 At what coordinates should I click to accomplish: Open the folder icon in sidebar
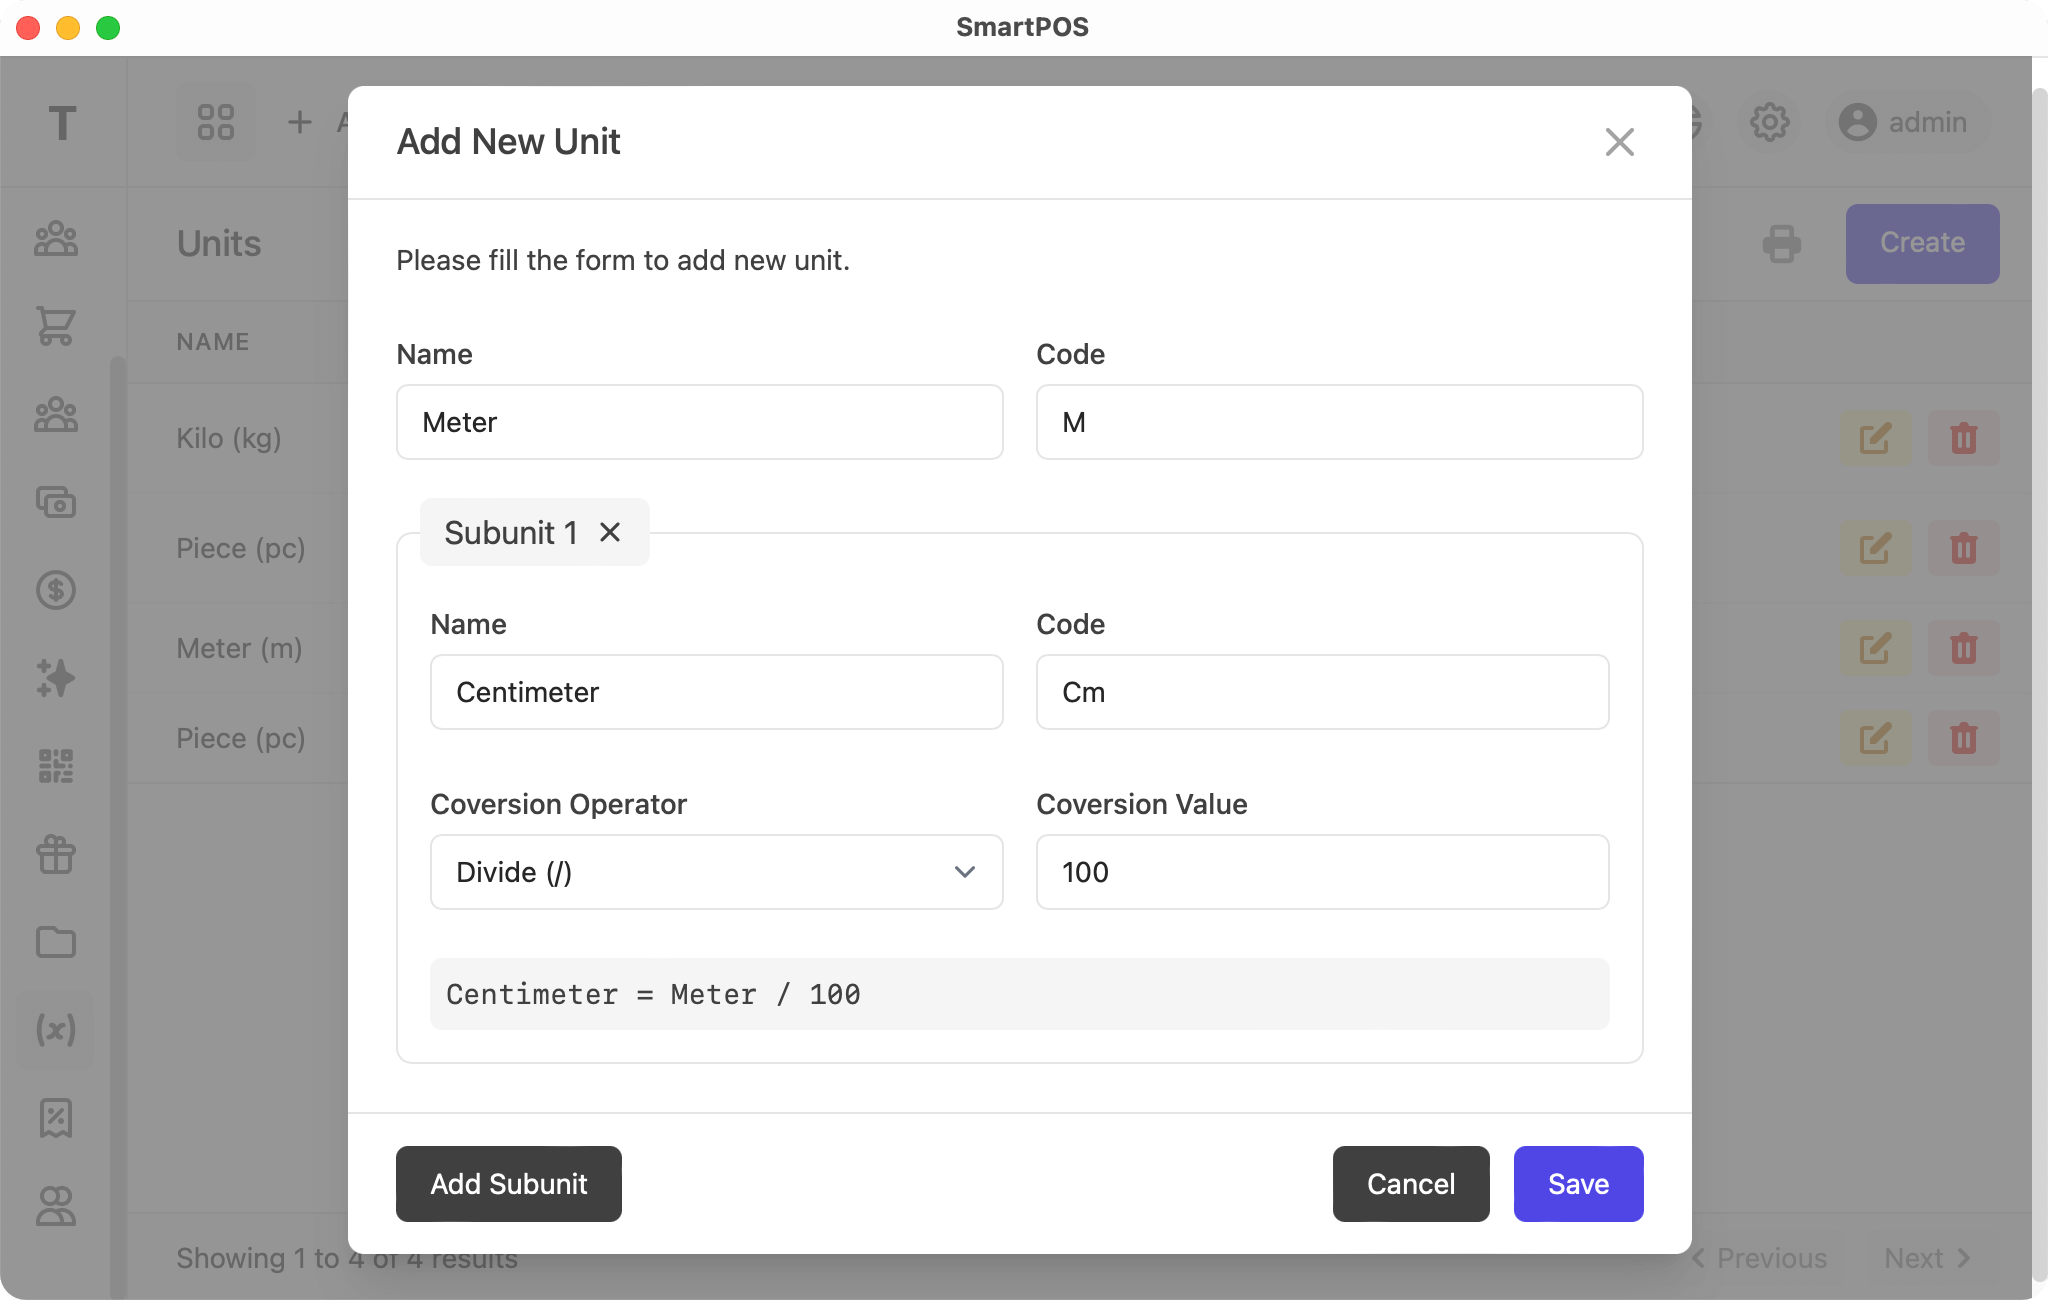click(56, 942)
